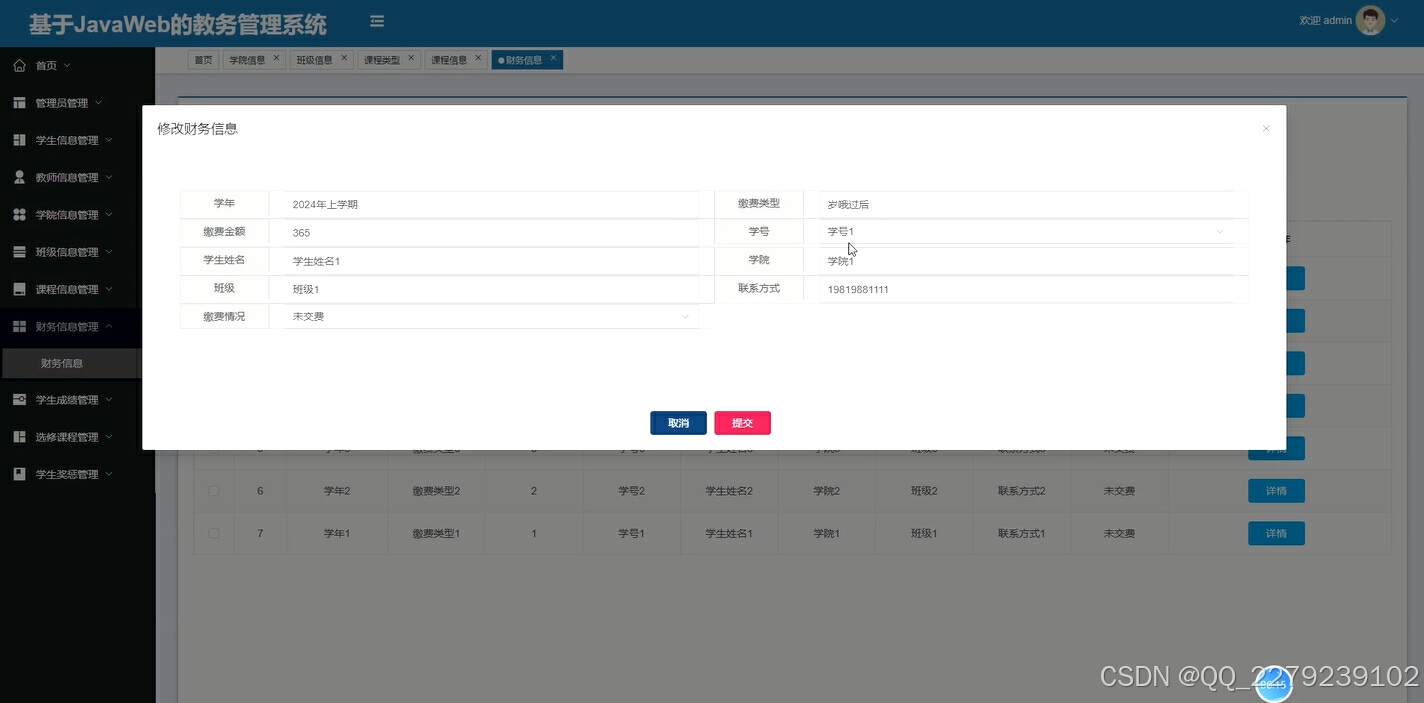Open the 课程类型 tab

(383, 59)
